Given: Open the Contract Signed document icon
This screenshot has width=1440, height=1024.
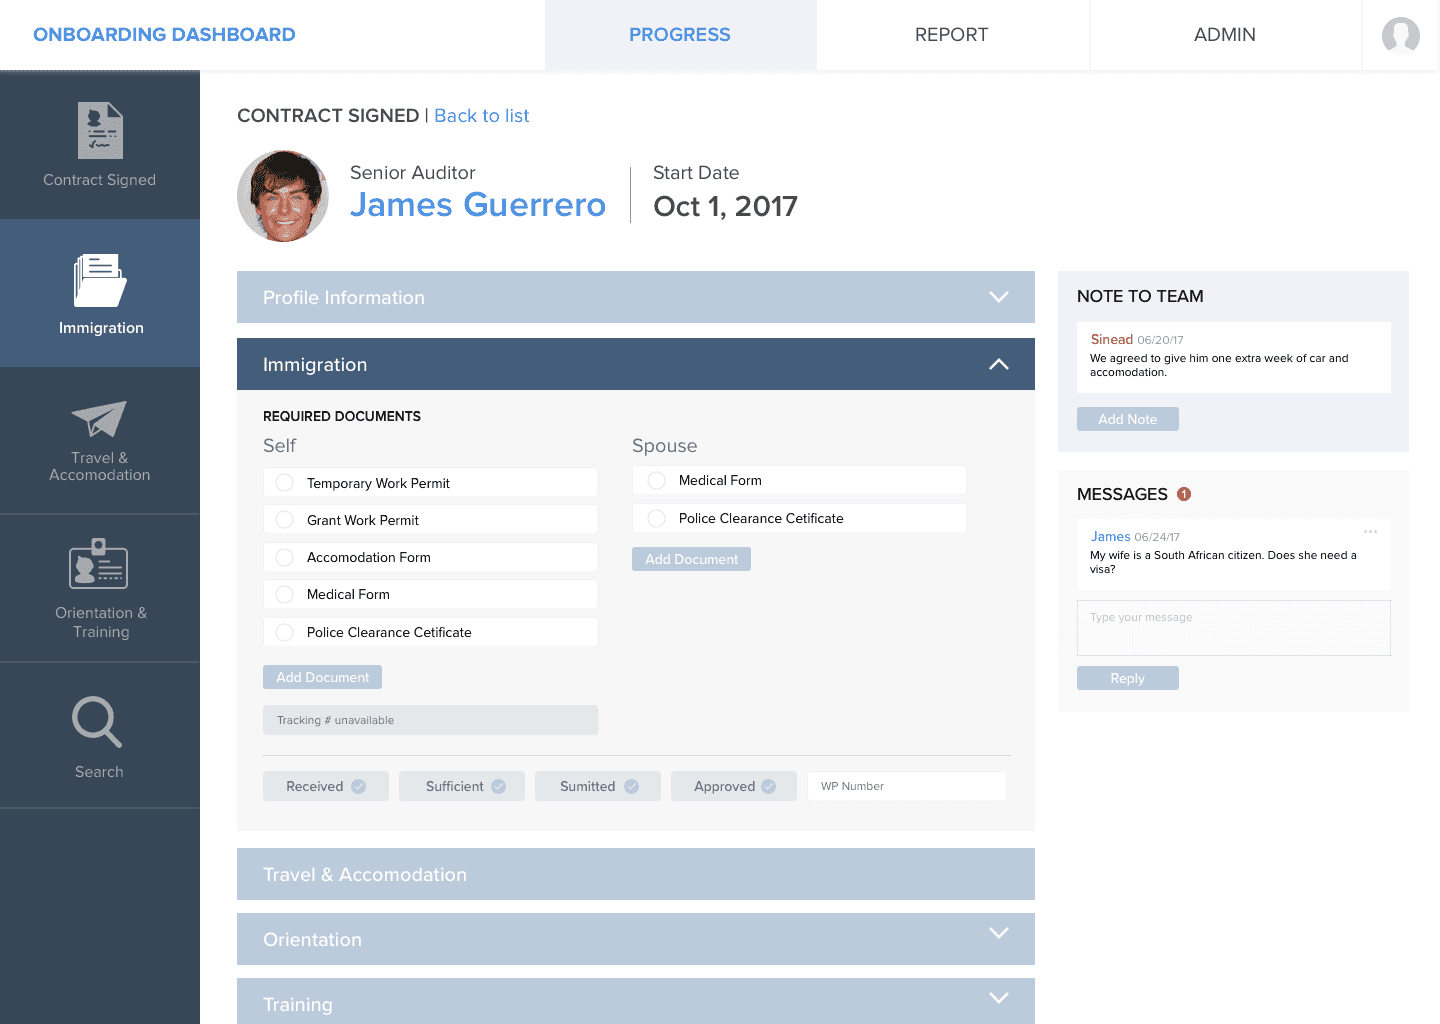Looking at the screenshot, I should tap(100, 131).
